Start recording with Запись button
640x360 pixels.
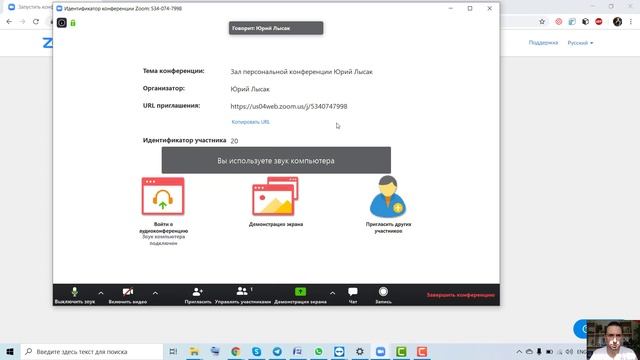pyautogui.click(x=383, y=296)
